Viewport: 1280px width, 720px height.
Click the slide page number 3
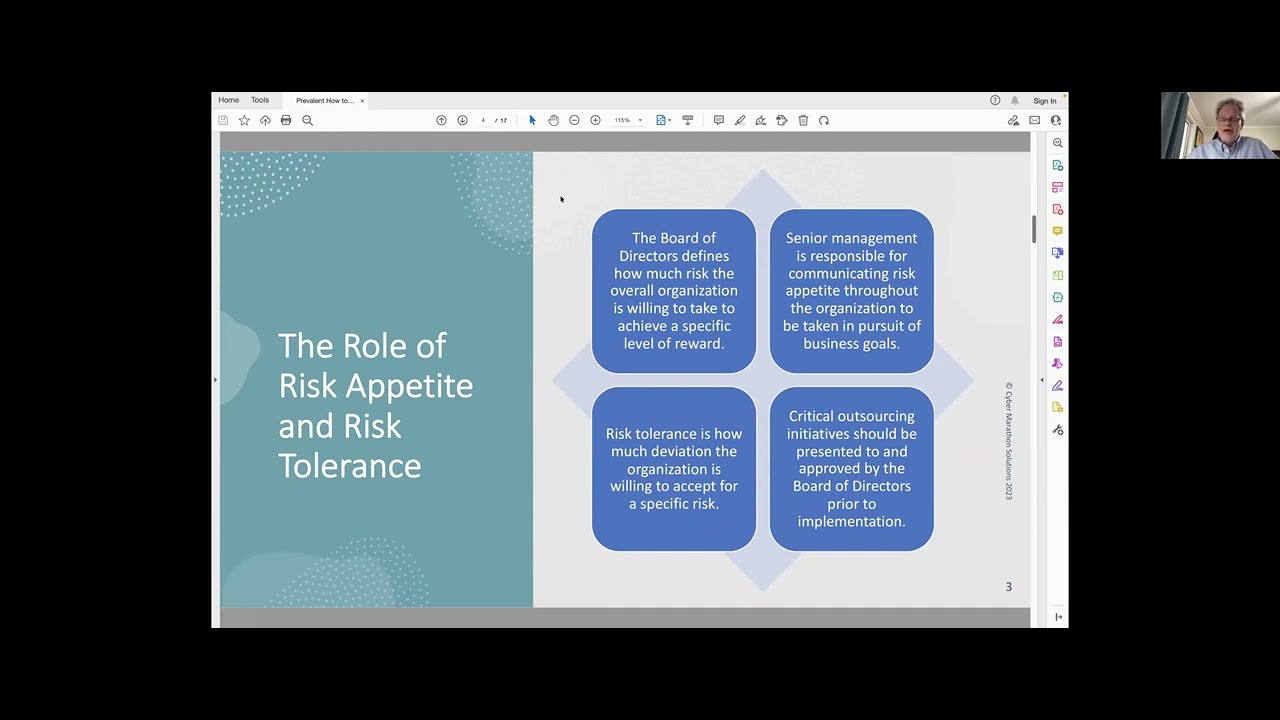[x=1008, y=587]
